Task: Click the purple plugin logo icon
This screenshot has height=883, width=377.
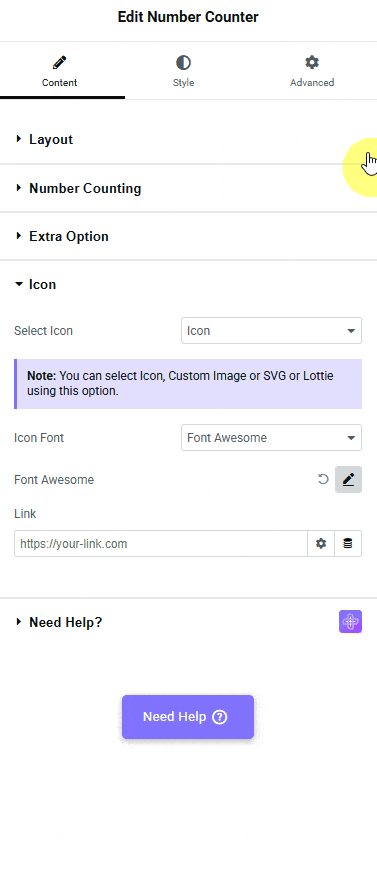Action: pyautogui.click(x=351, y=622)
